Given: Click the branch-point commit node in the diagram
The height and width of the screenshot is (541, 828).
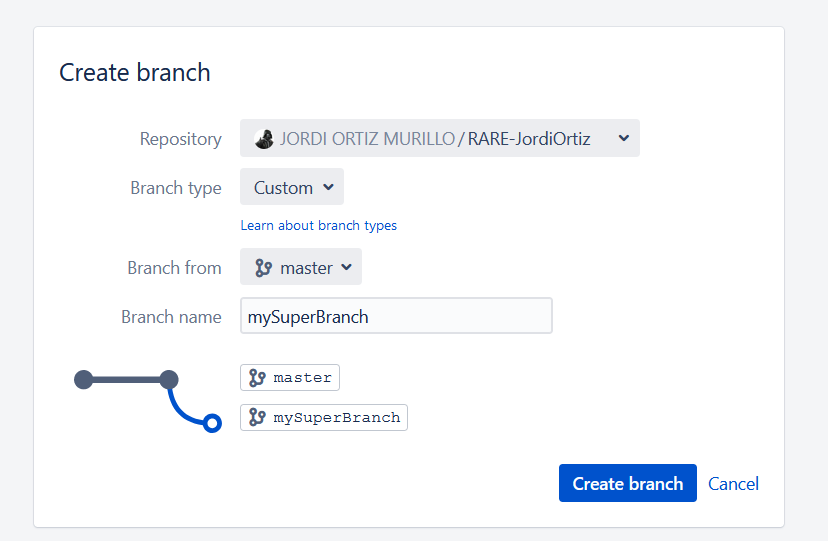Looking at the screenshot, I should click(169, 379).
